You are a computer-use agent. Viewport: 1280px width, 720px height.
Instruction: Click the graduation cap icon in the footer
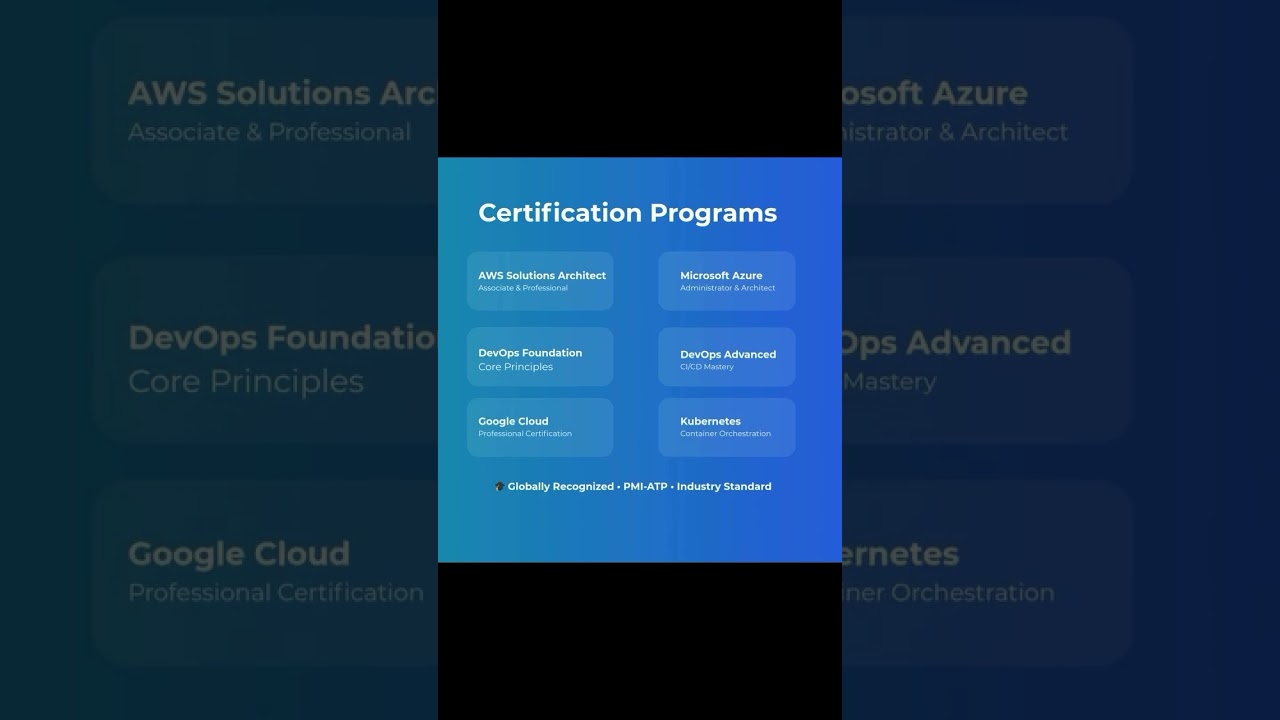click(499, 487)
